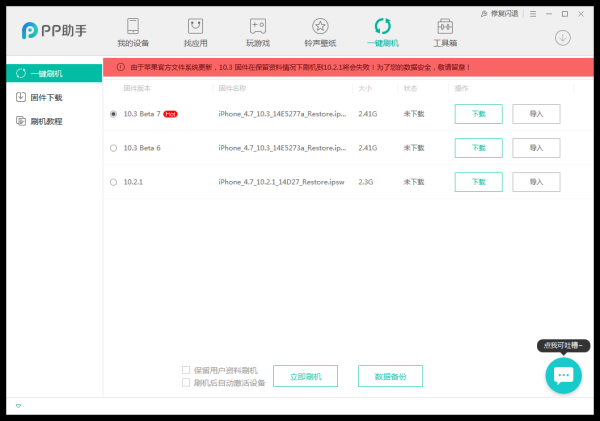
Task: Open the 我的设备 (My Device) section
Action: point(133,32)
